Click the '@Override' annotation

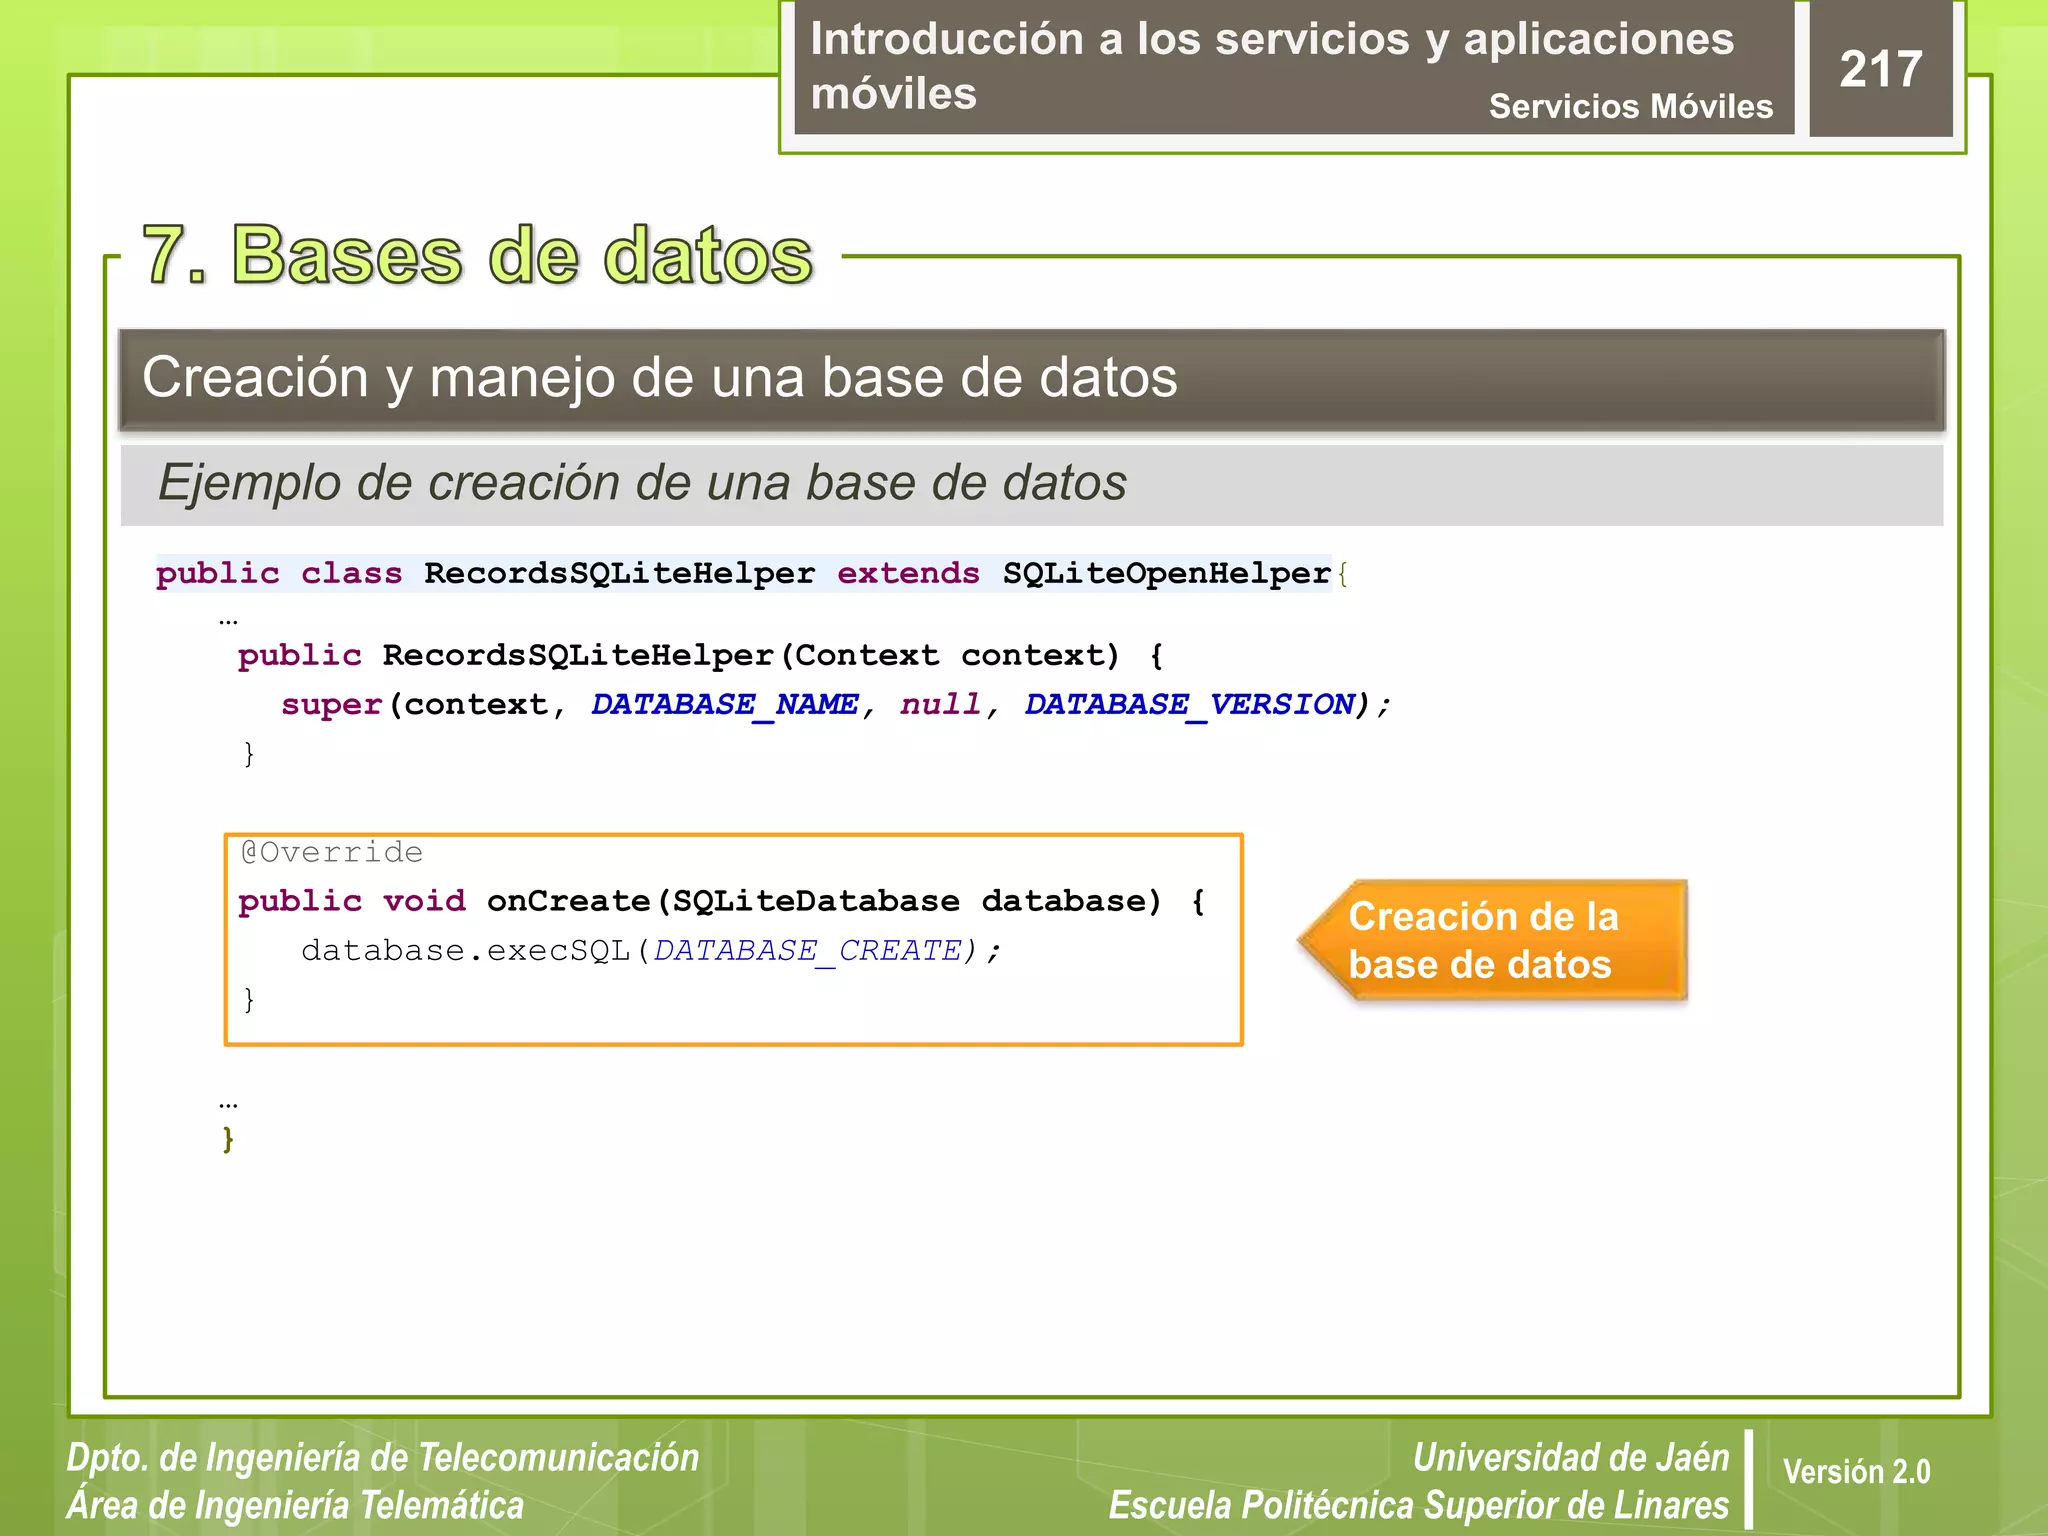(x=331, y=852)
